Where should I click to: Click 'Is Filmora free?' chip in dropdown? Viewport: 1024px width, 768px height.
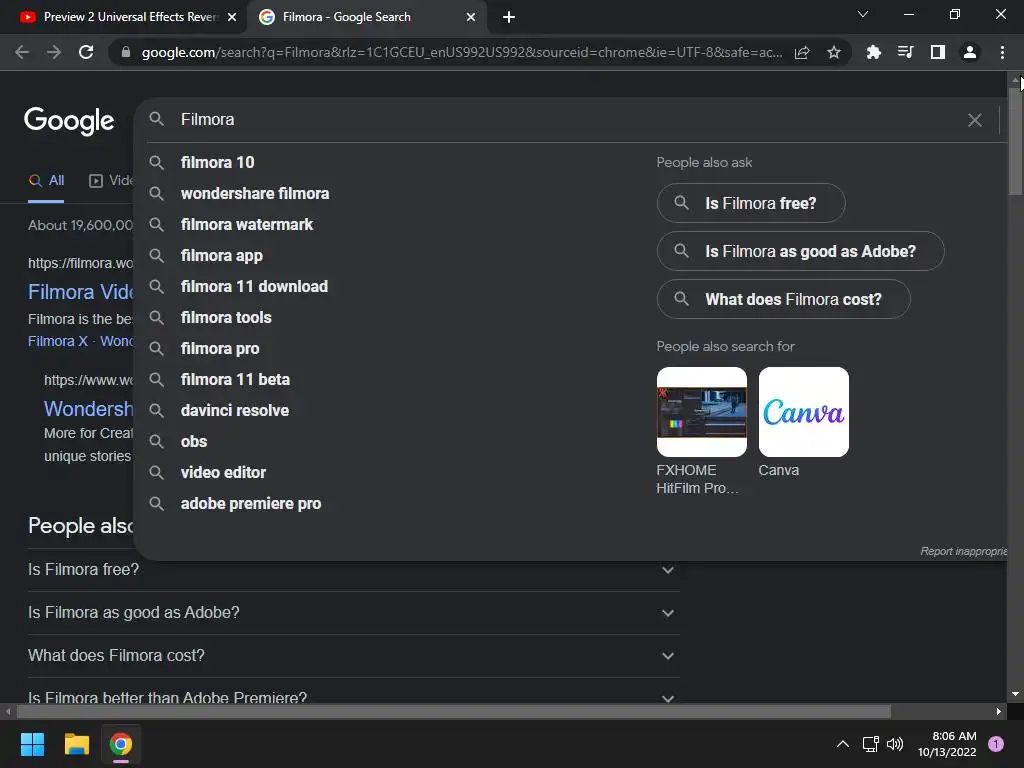pyautogui.click(x=751, y=203)
